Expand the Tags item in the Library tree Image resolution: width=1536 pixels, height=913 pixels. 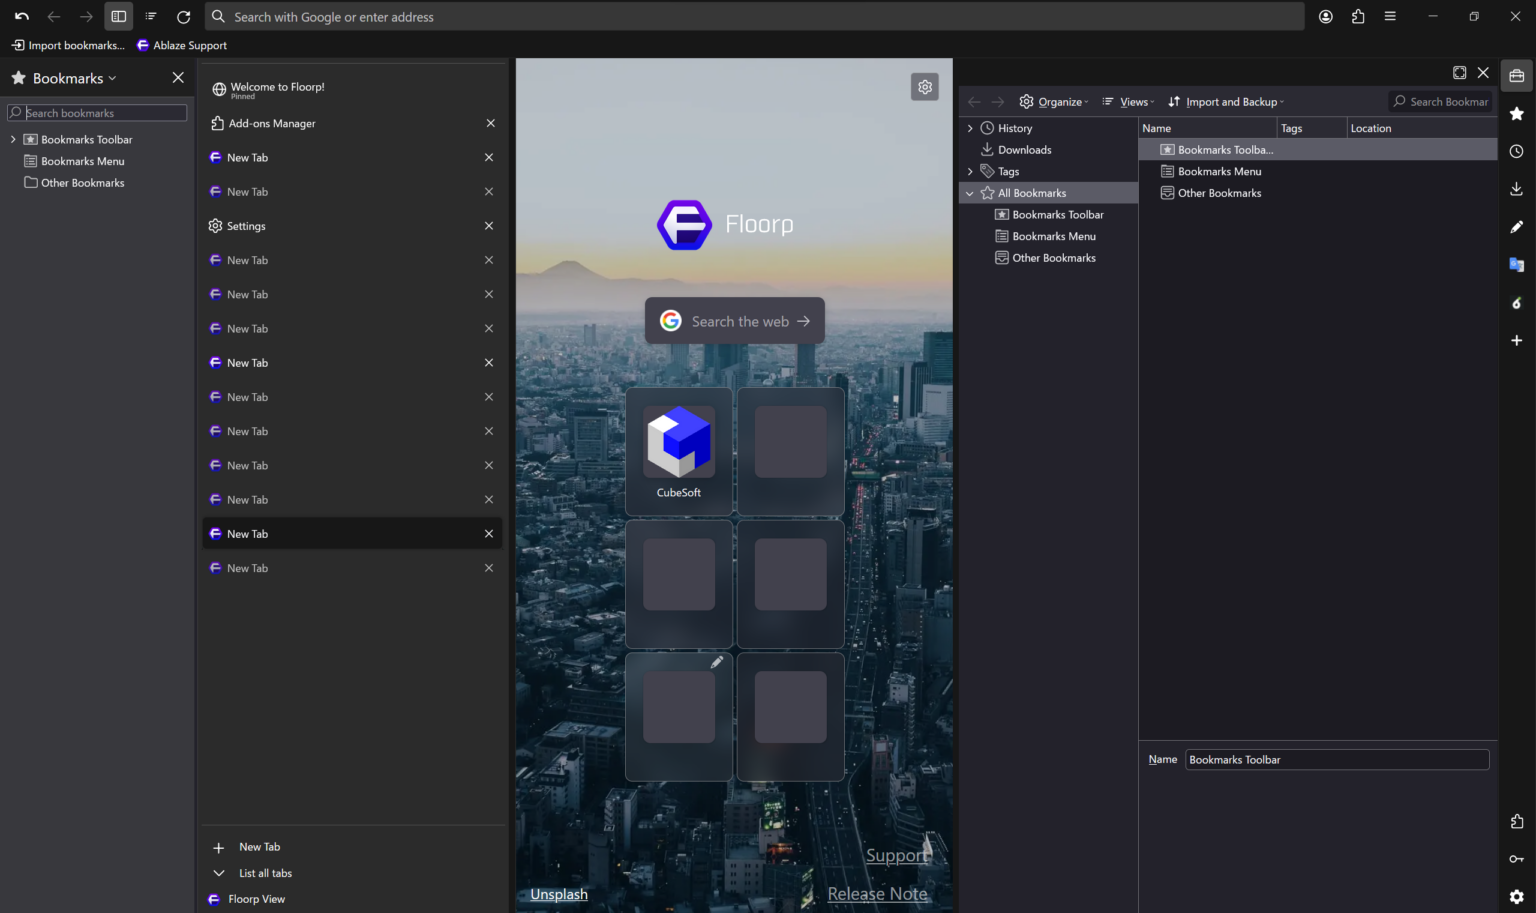[x=970, y=171]
